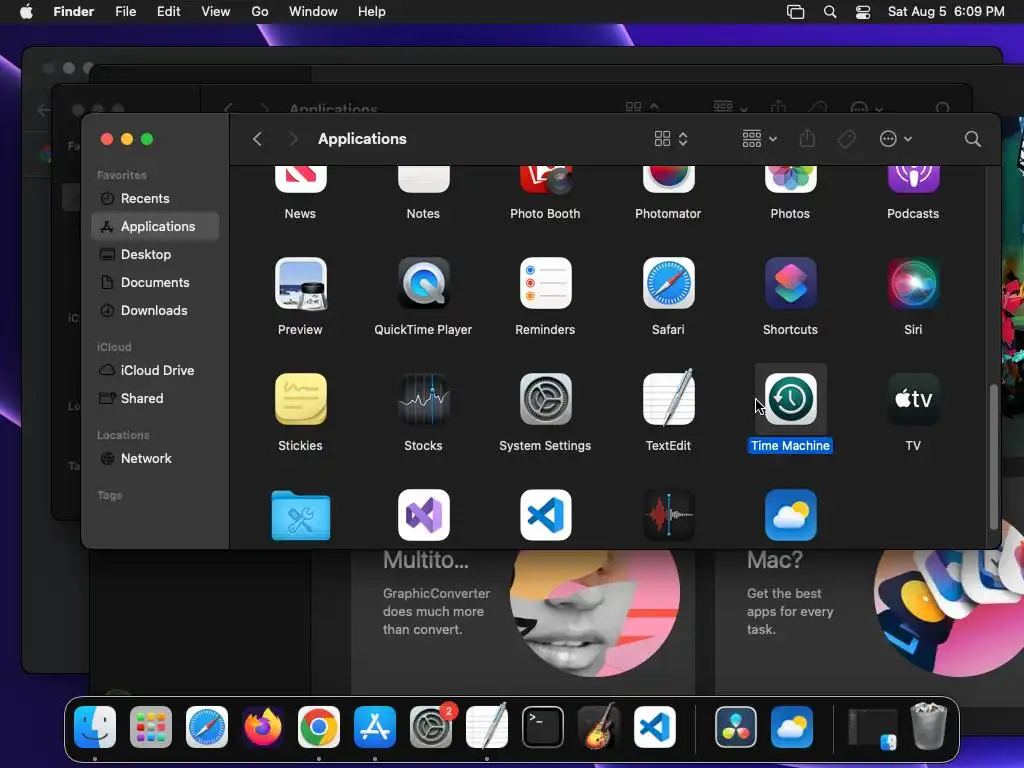This screenshot has width=1024, height=768.
Task: Open Google Chrome from the Dock
Action: pos(319,727)
